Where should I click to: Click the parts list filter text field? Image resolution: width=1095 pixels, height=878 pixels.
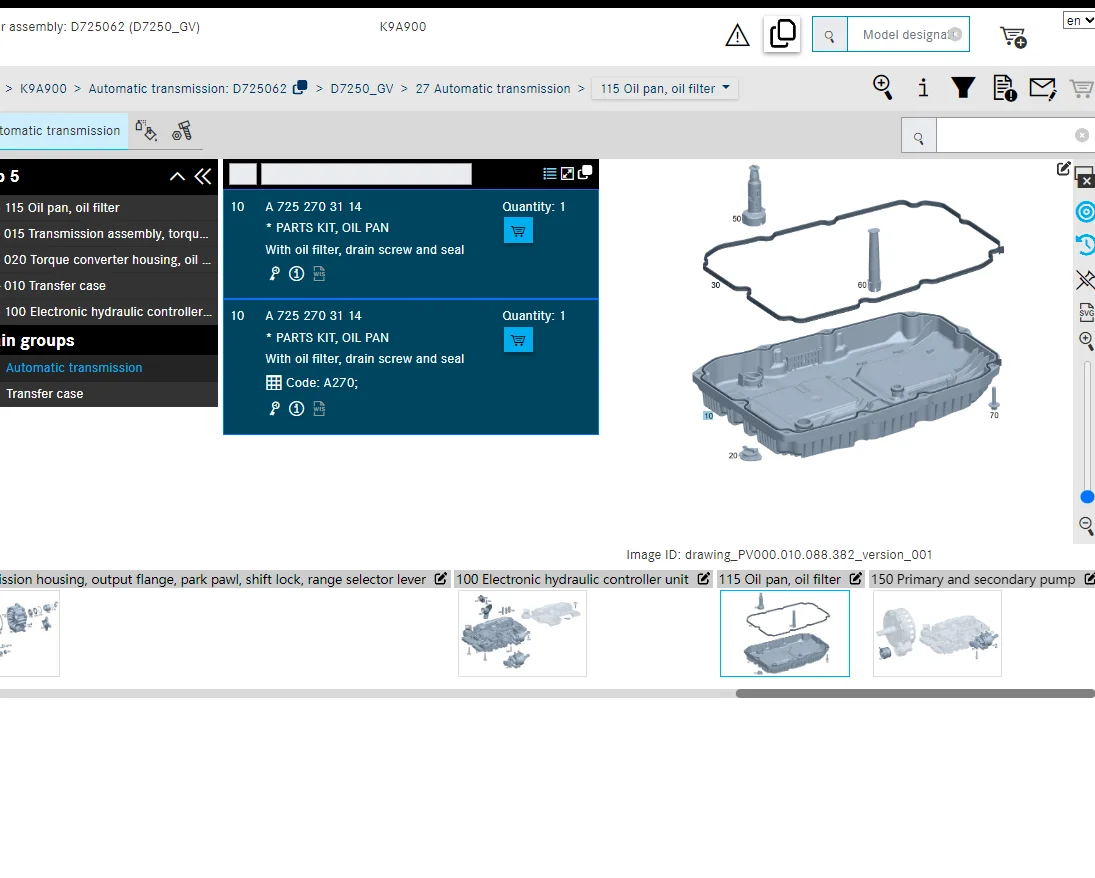366,174
